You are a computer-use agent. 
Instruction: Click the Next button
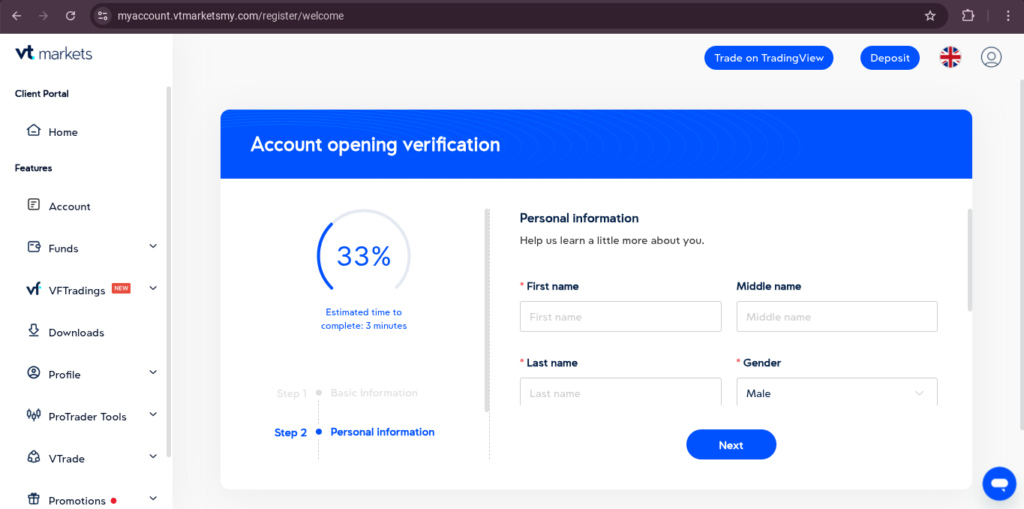[x=731, y=445]
